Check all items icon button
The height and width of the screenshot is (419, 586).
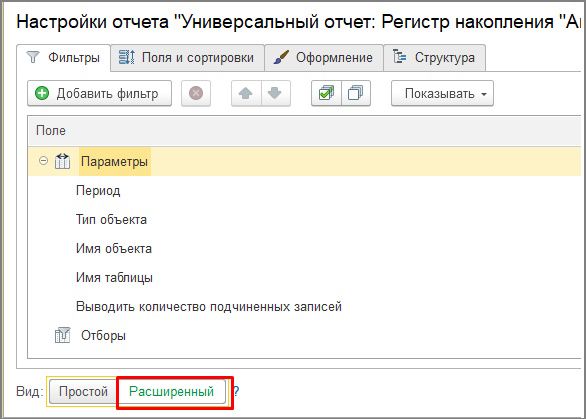tap(326, 93)
